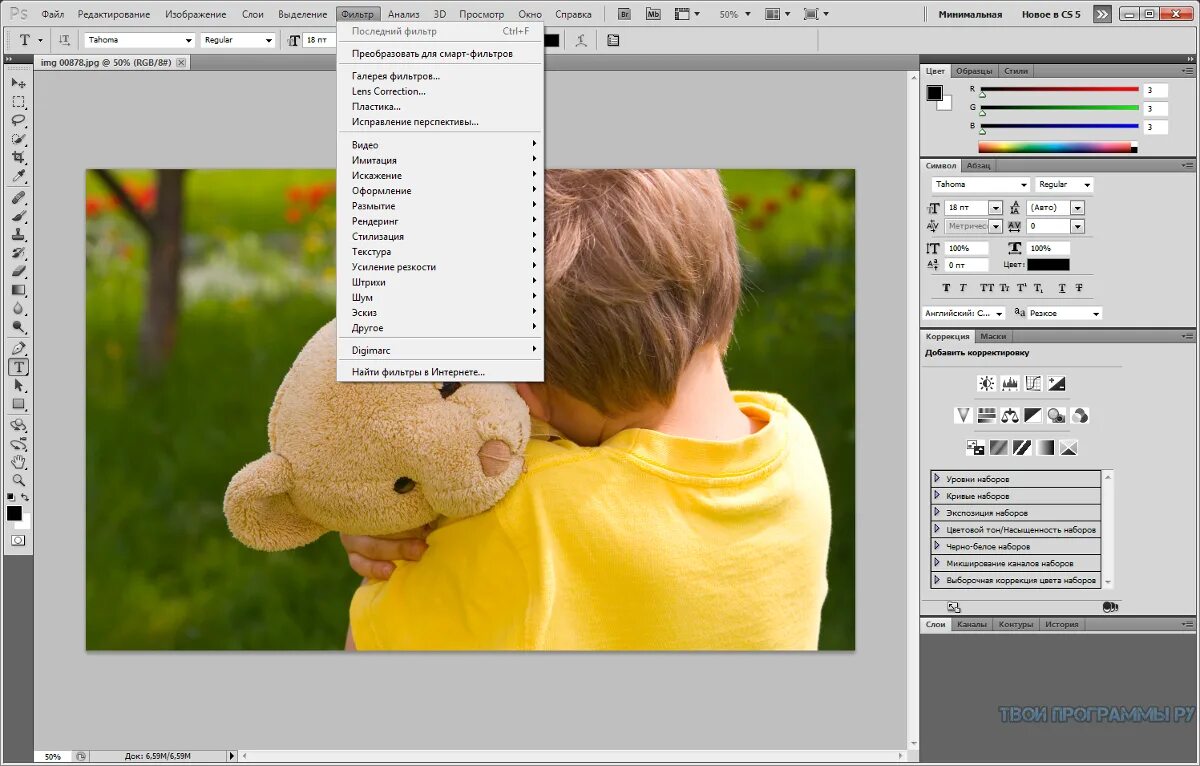Select the Clone Stamp tool

18,235
